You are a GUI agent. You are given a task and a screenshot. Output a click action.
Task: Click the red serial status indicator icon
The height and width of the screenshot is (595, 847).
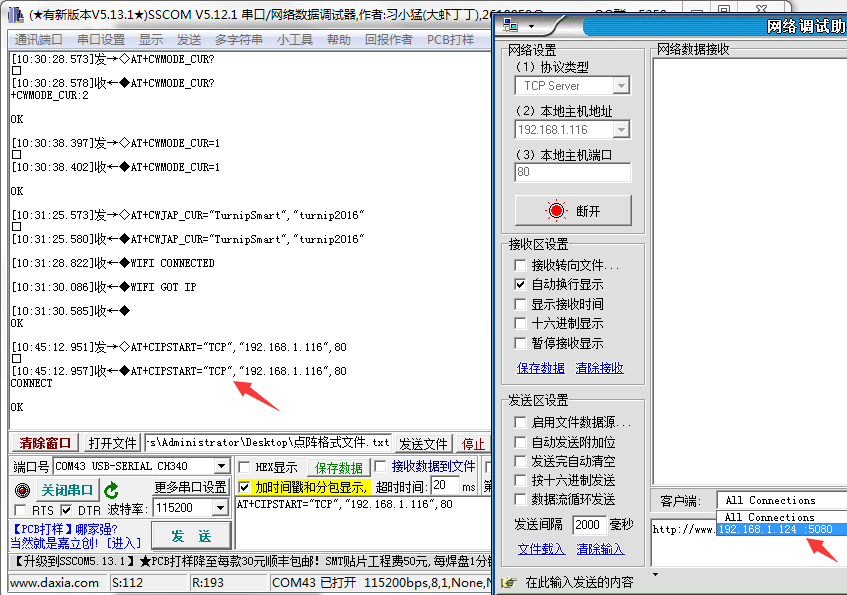(22, 490)
